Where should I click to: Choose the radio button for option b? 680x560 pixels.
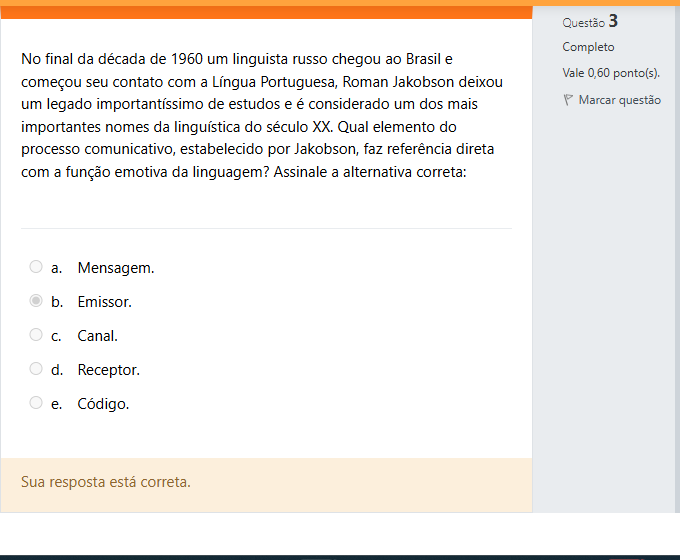(x=36, y=301)
